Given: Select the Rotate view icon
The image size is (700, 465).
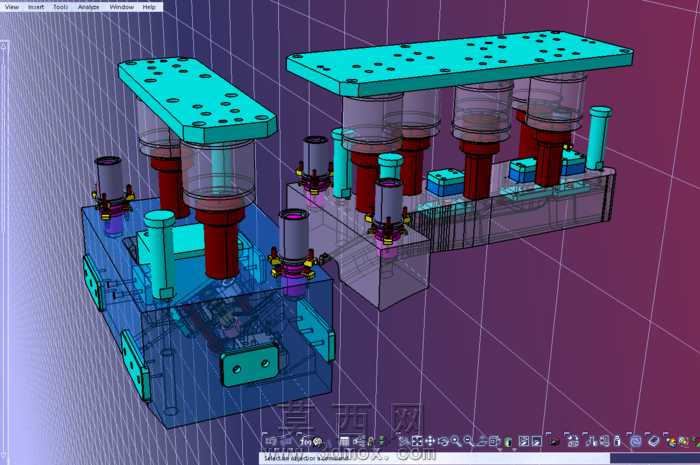Looking at the screenshot, I should pos(443,441).
